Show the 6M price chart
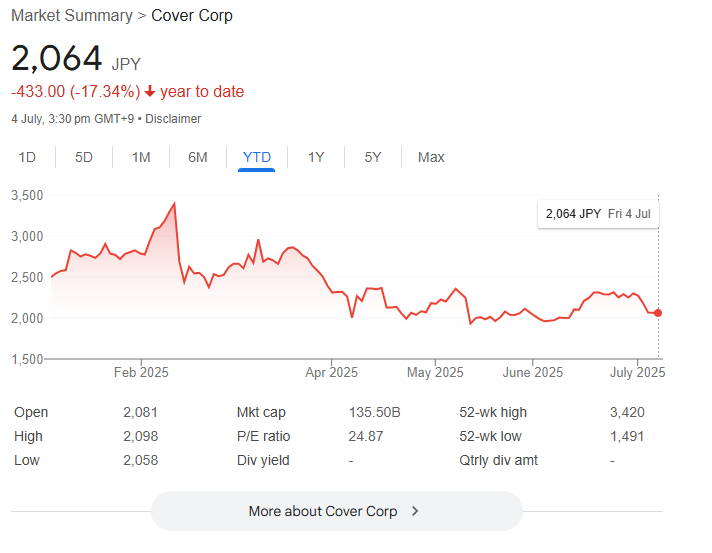 [198, 157]
